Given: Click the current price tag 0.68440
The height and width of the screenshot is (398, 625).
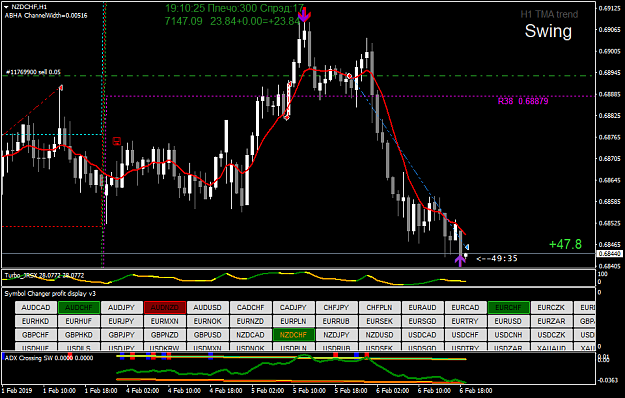Looking at the screenshot, I should click(609, 254).
